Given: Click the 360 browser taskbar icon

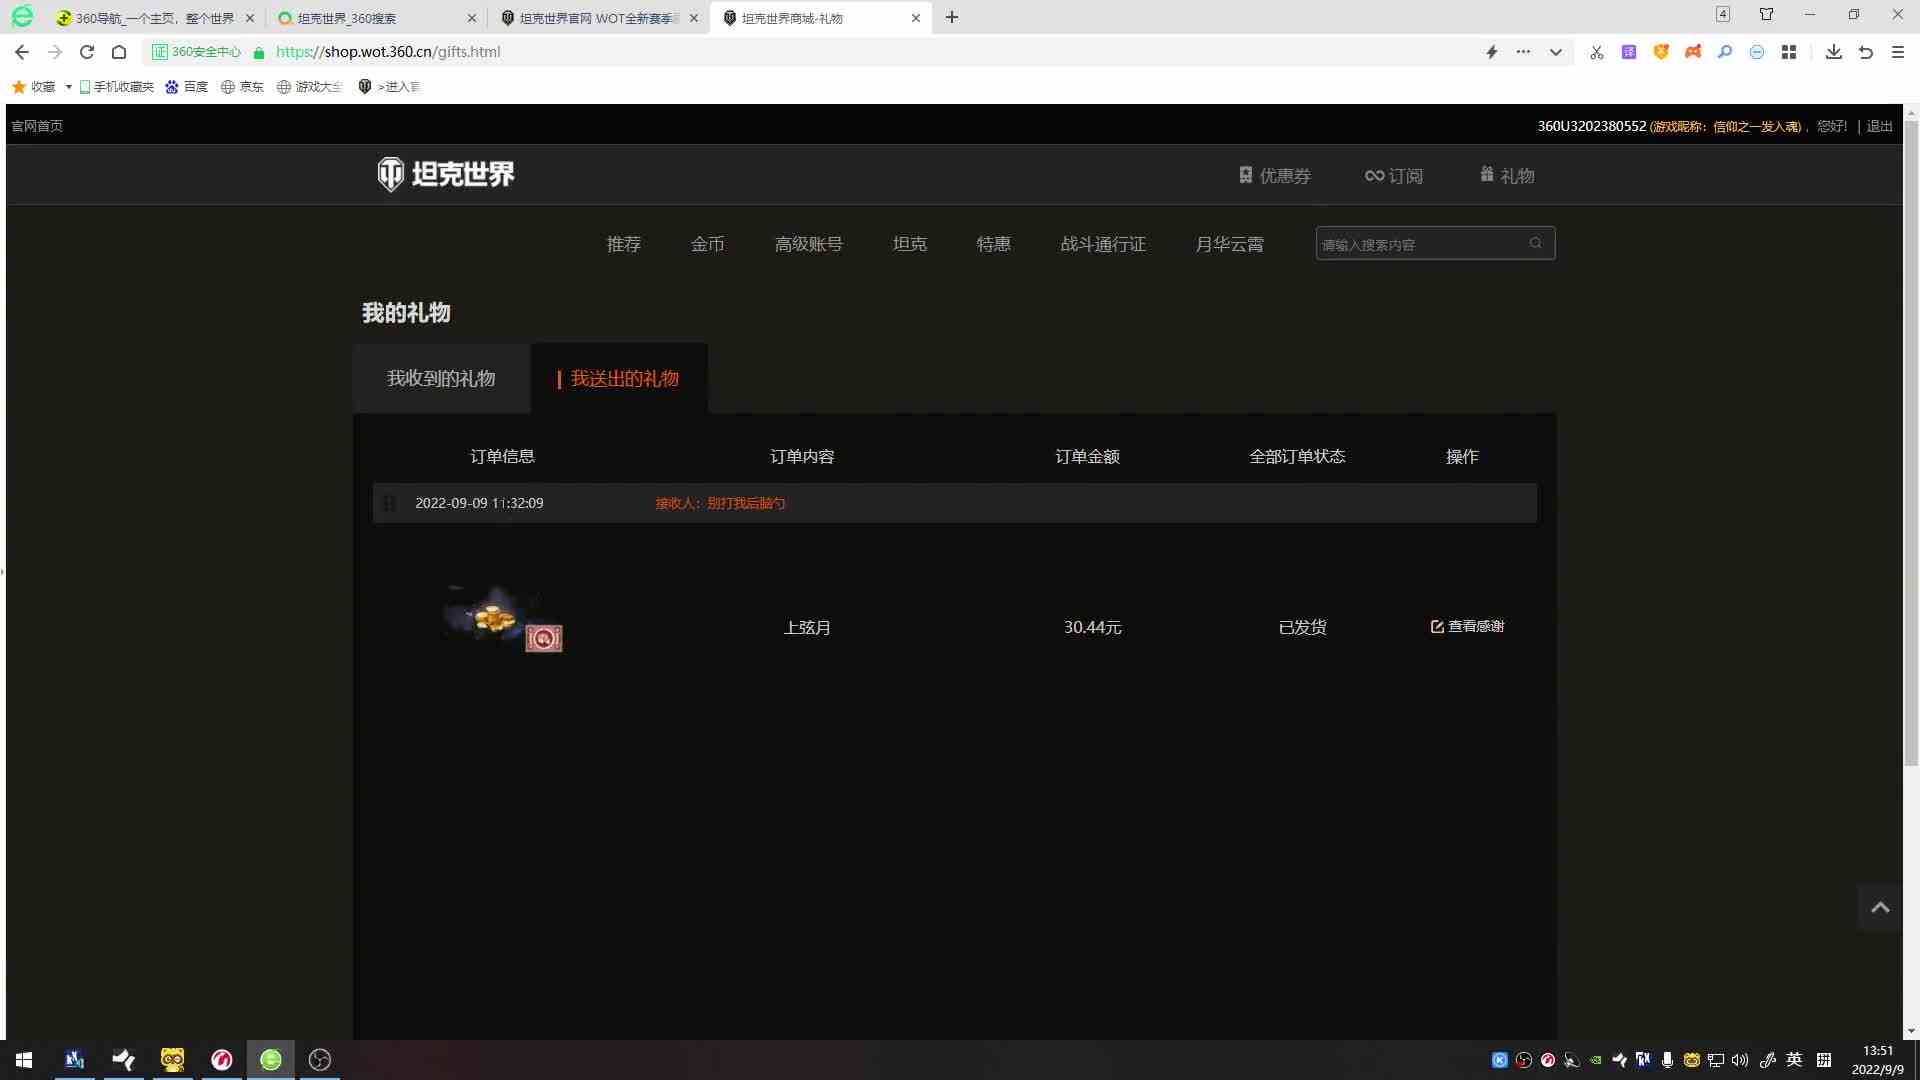Looking at the screenshot, I should pyautogui.click(x=271, y=1060).
